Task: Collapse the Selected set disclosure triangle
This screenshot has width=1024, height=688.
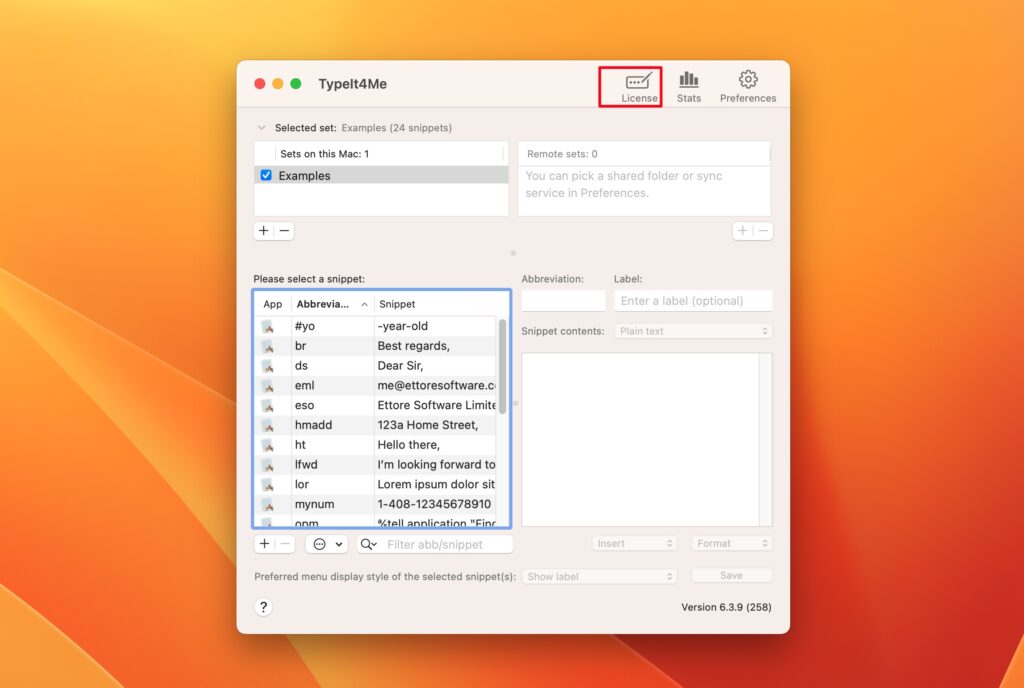Action: click(262, 127)
